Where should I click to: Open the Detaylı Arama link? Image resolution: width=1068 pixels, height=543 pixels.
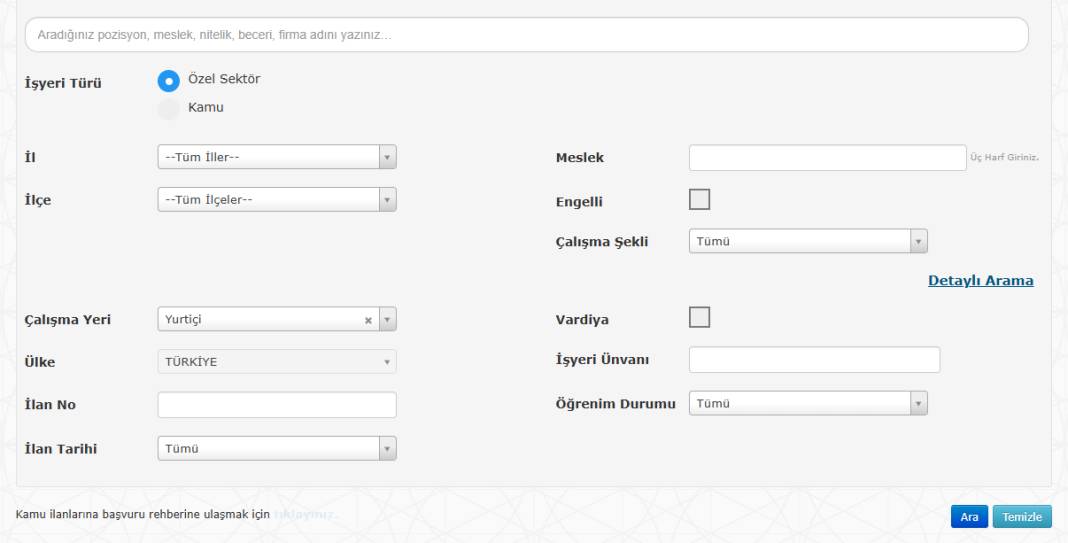pyautogui.click(x=980, y=281)
